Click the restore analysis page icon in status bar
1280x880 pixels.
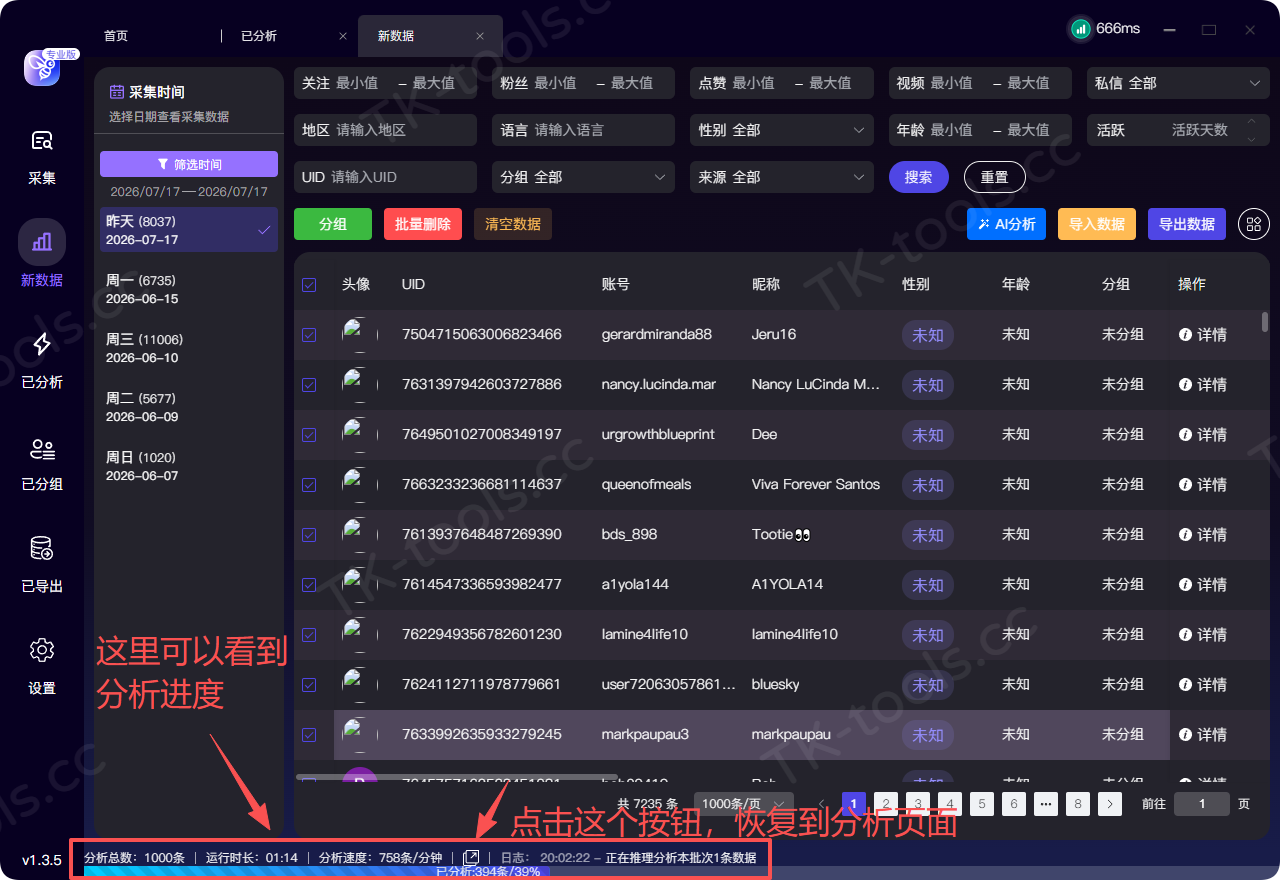(472, 857)
